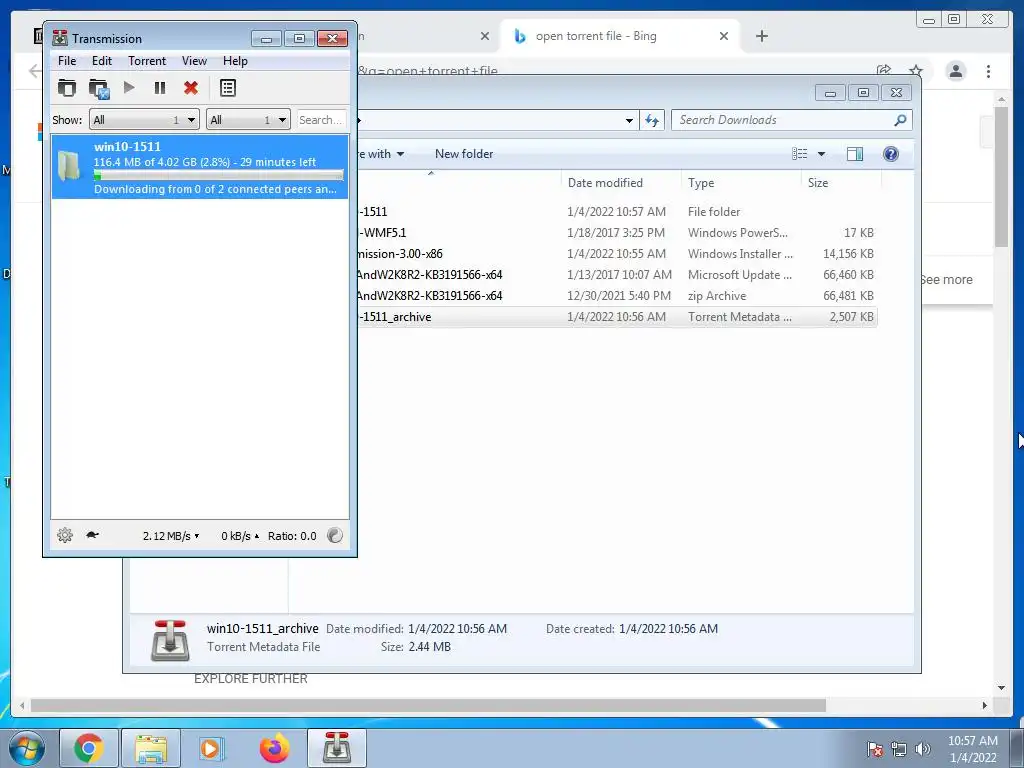Select the -WMF5.1 PowerShell file row

[x=617, y=232]
